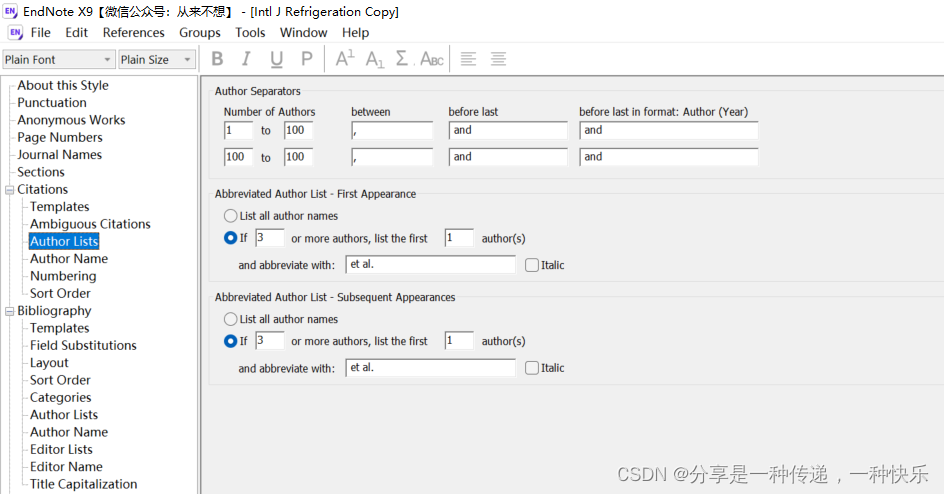Open Templates under Bibliography
The width and height of the screenshot is (944, 494).
(60, 329)
